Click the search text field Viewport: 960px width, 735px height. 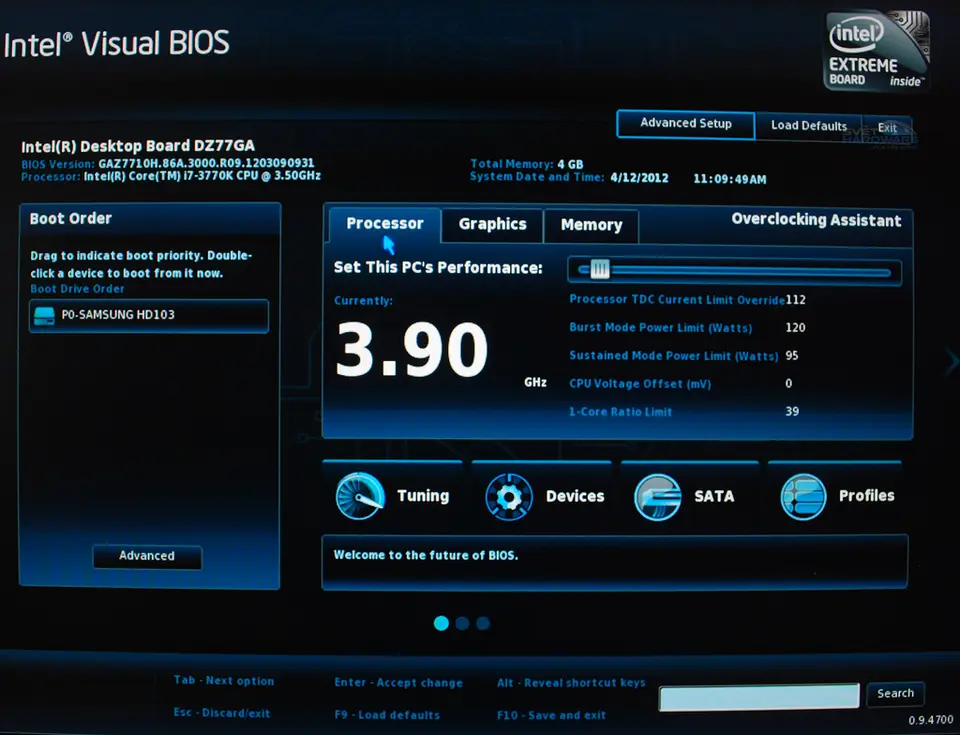[759, 696]
